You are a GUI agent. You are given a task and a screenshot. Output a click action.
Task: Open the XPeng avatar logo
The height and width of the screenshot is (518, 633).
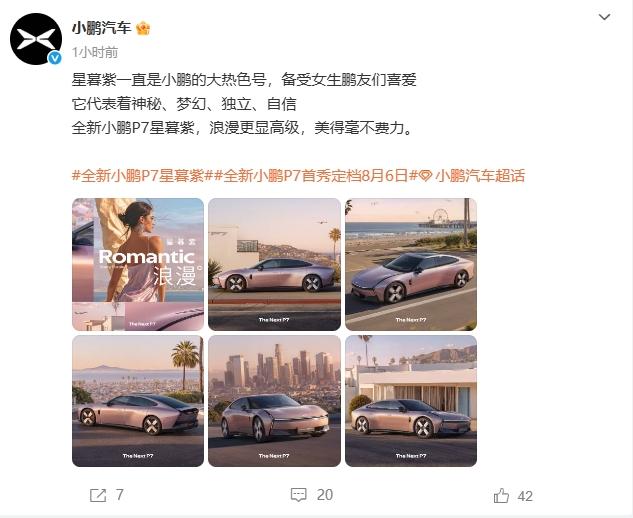(36, 39)
